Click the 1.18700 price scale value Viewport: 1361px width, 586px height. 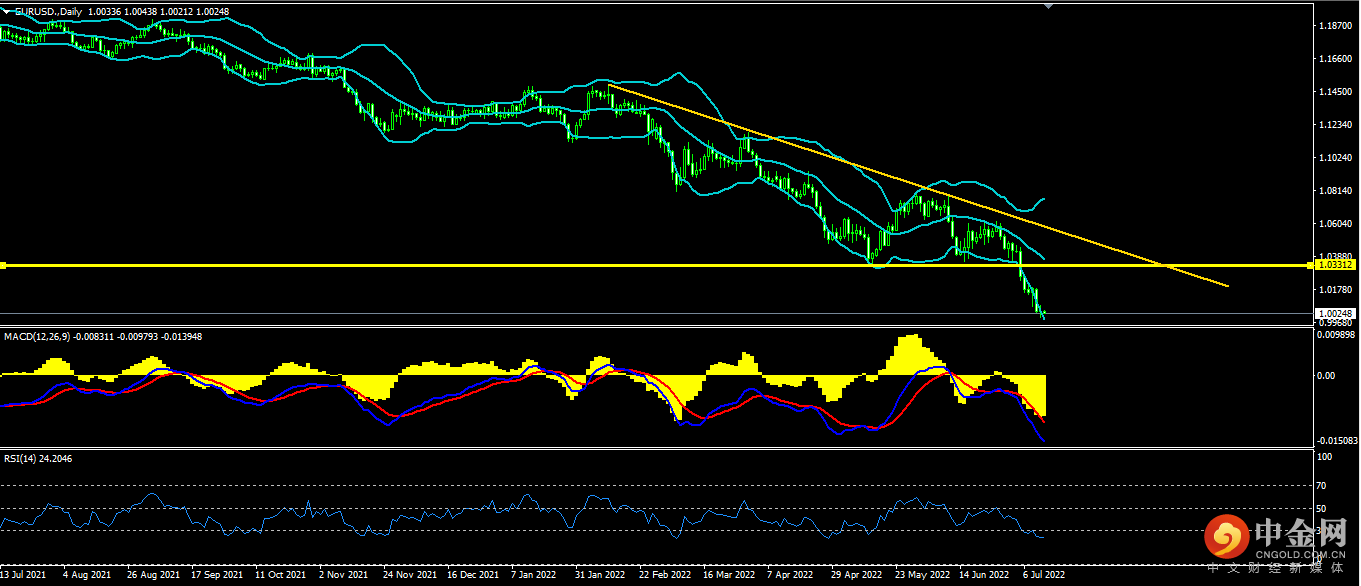[1335, 26]
